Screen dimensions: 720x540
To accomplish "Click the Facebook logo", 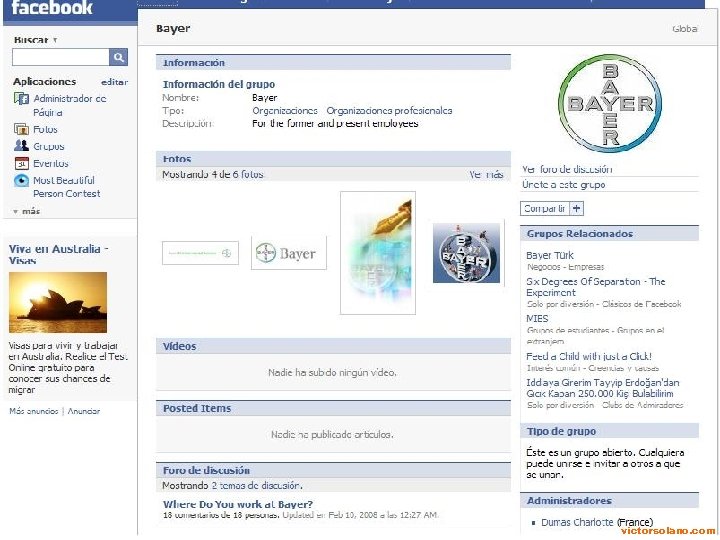I will point(51,8).
